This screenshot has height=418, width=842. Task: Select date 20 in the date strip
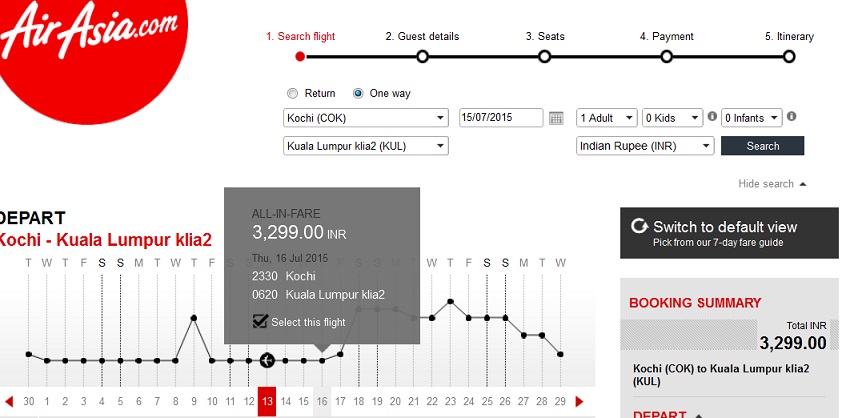tap(395, 401)
